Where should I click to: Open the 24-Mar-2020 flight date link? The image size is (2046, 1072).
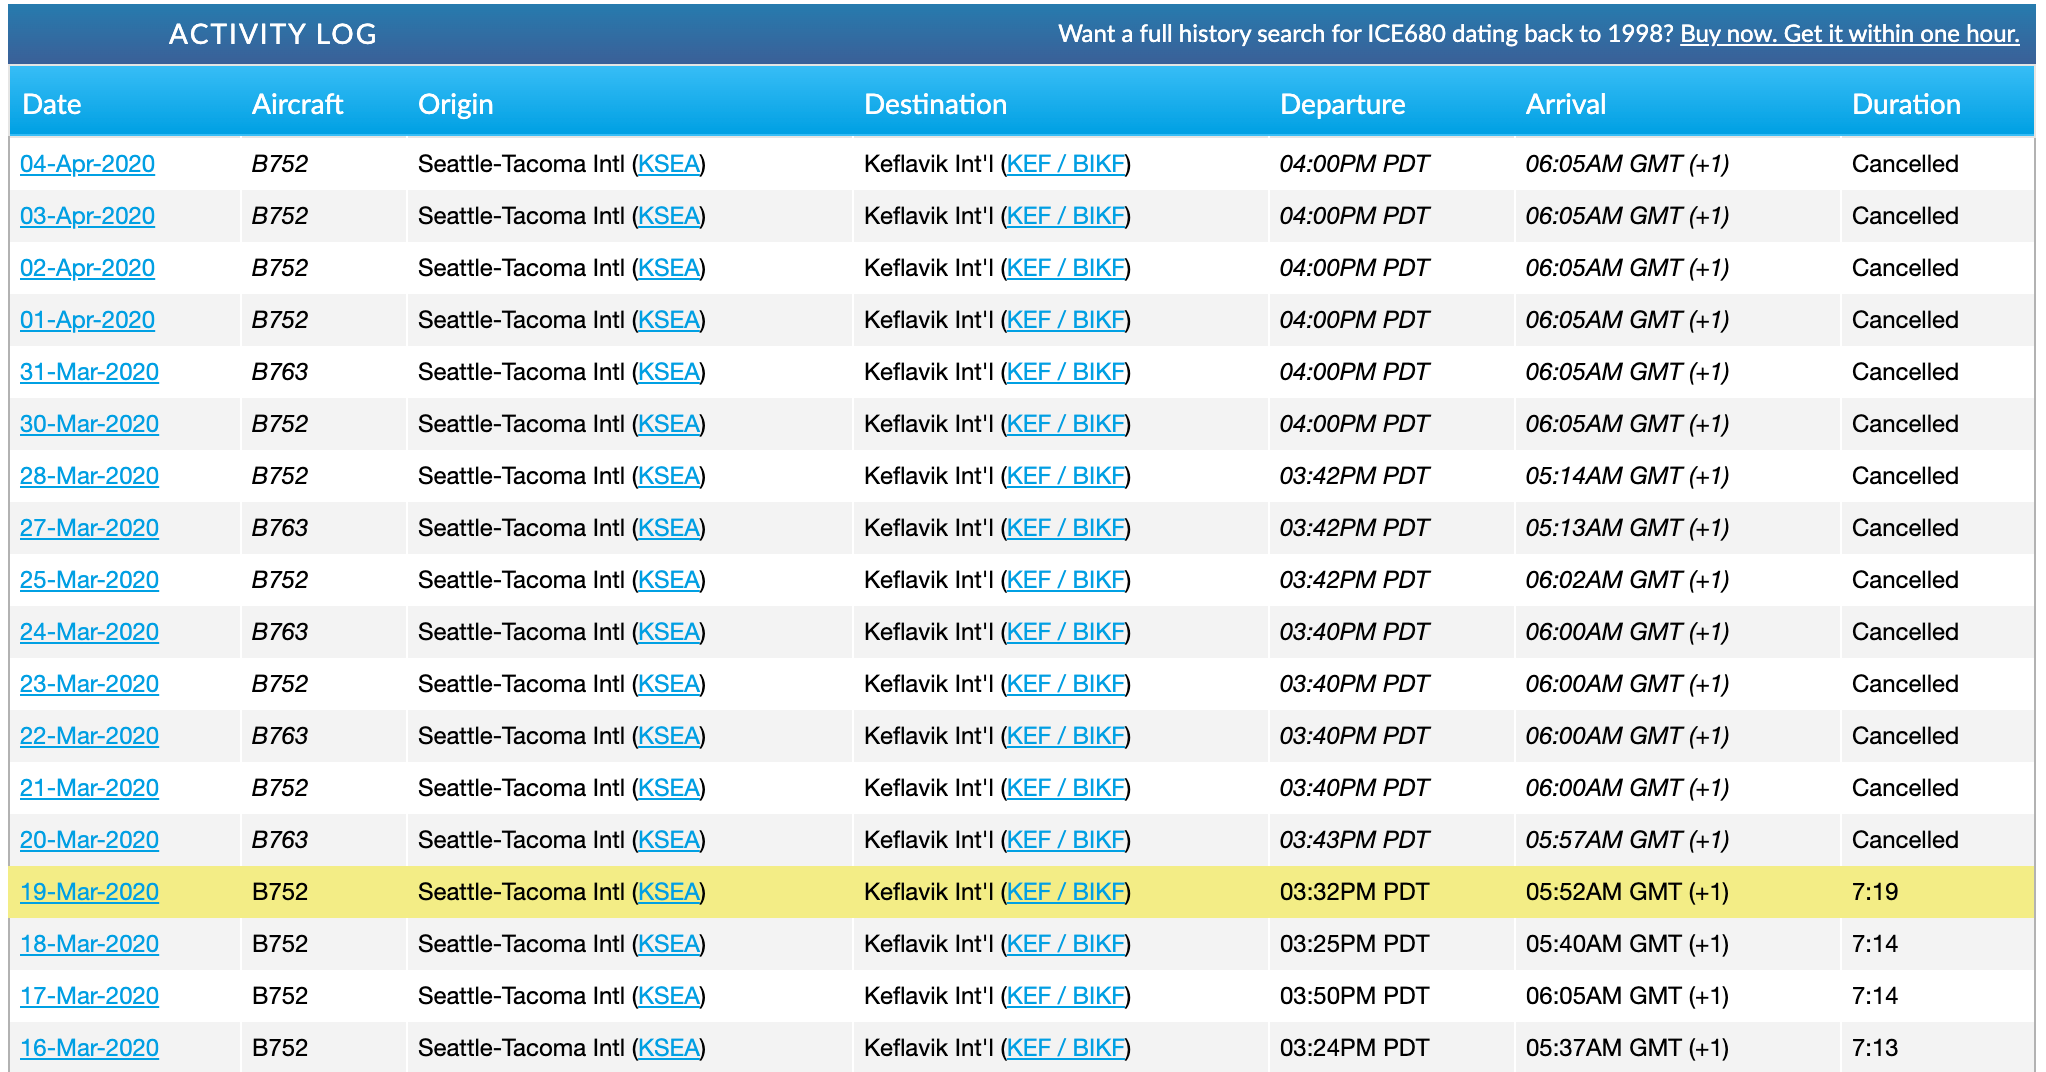click(89, 632)
